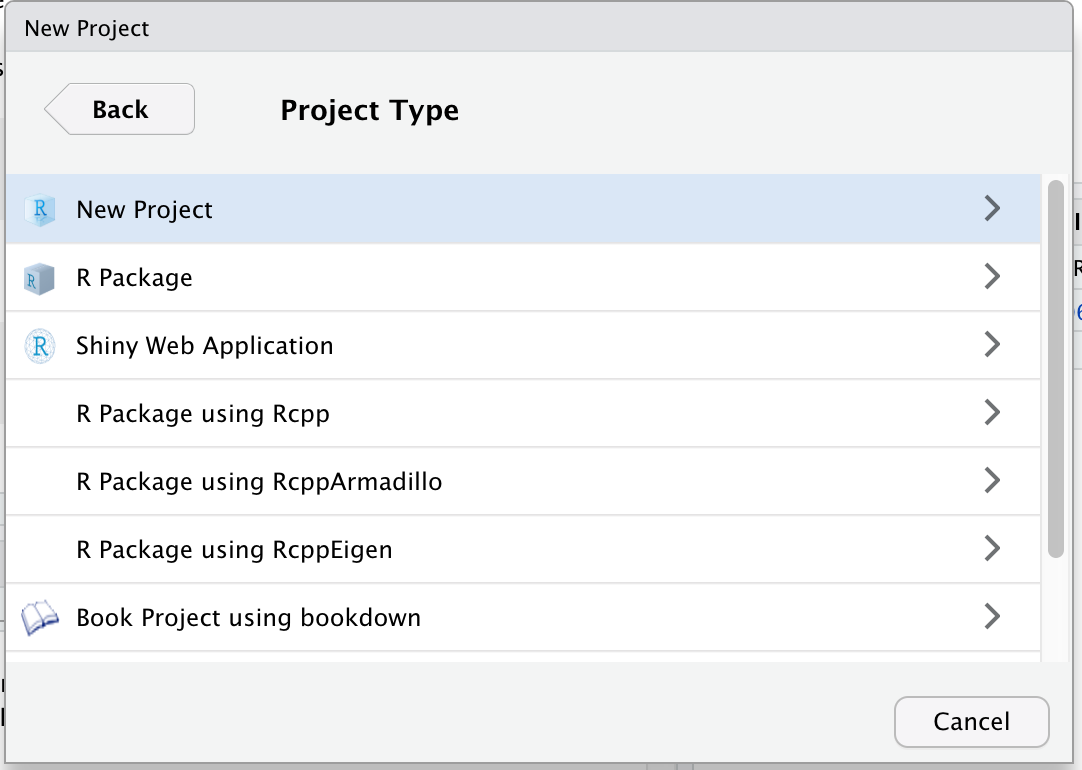This screenshot has width=1082, height=770.
Task: Click the bookdown open book icon
Action: pos(39,617)
